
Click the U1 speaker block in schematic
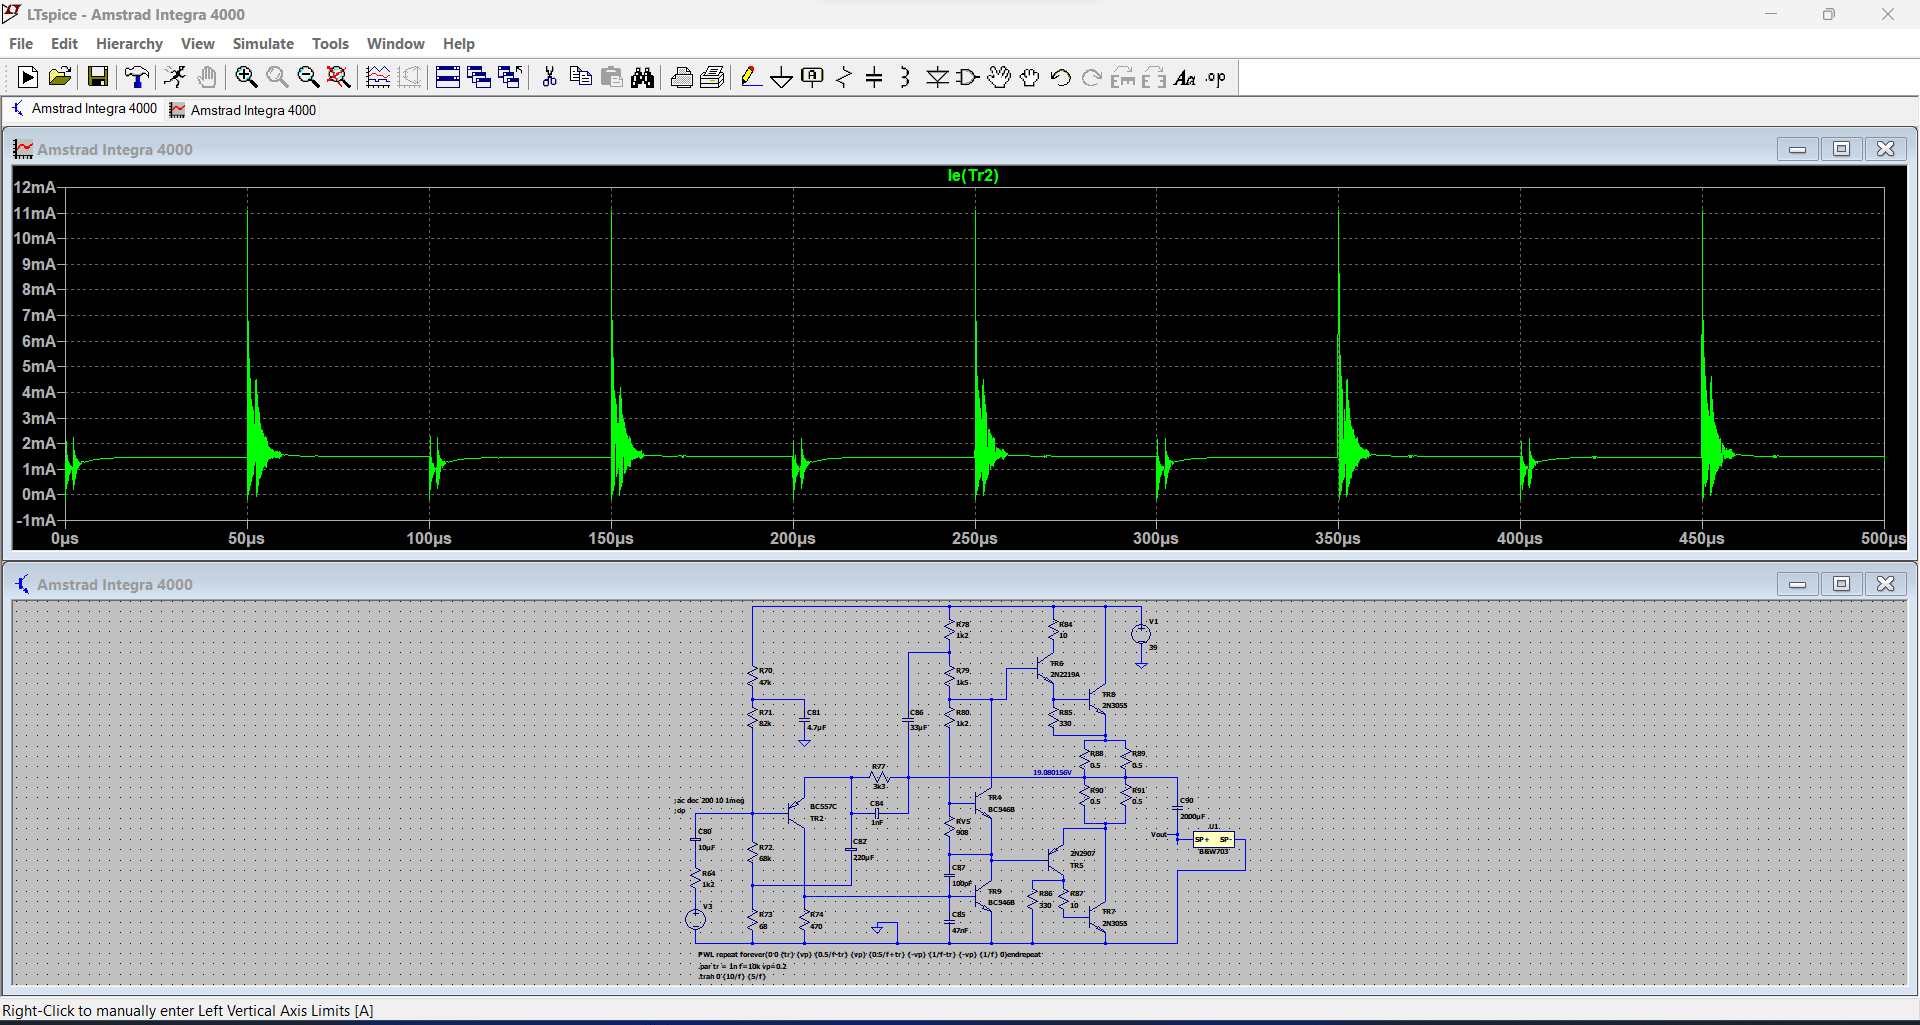point(1213,840)
